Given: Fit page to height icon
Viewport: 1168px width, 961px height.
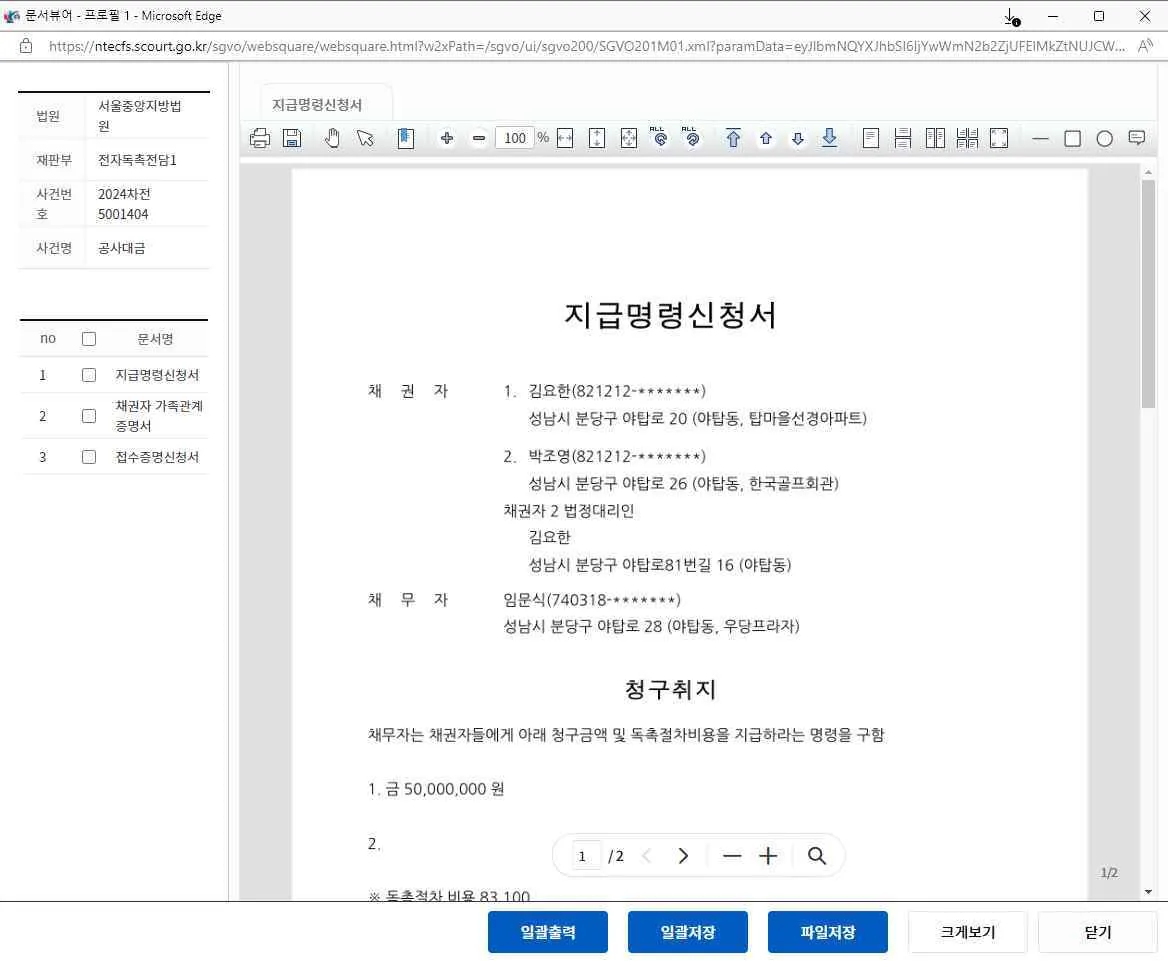Looking at the screenshot, I should (597, 138).
